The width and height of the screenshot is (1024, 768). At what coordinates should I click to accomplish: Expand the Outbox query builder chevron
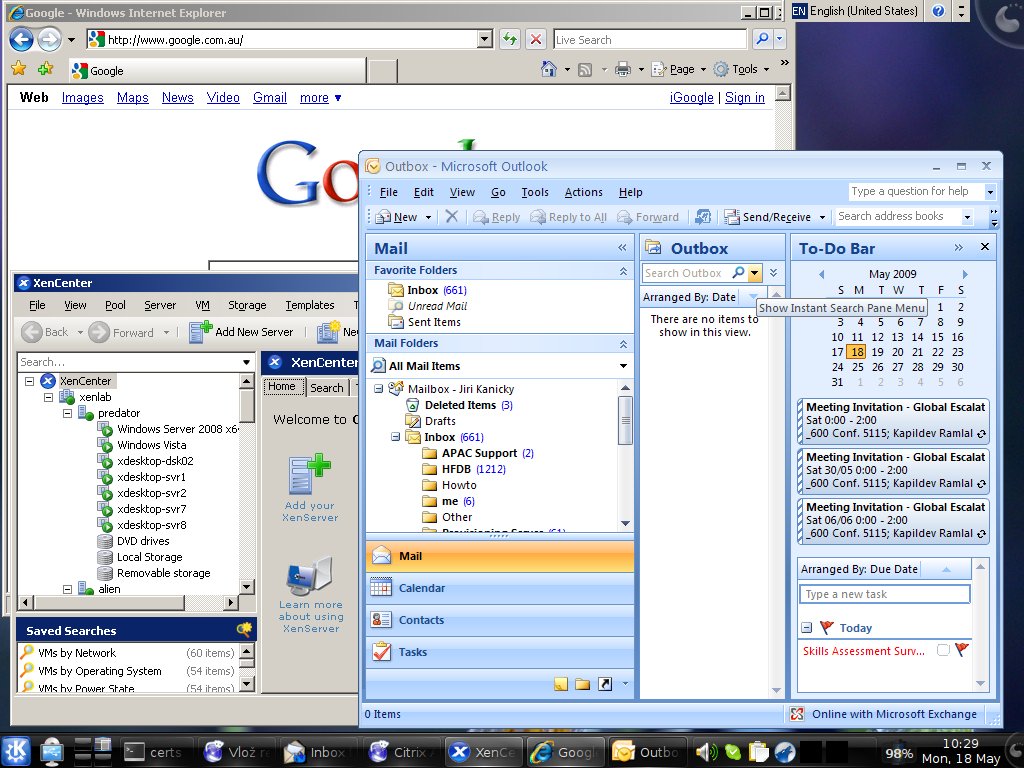pos(773,273)
